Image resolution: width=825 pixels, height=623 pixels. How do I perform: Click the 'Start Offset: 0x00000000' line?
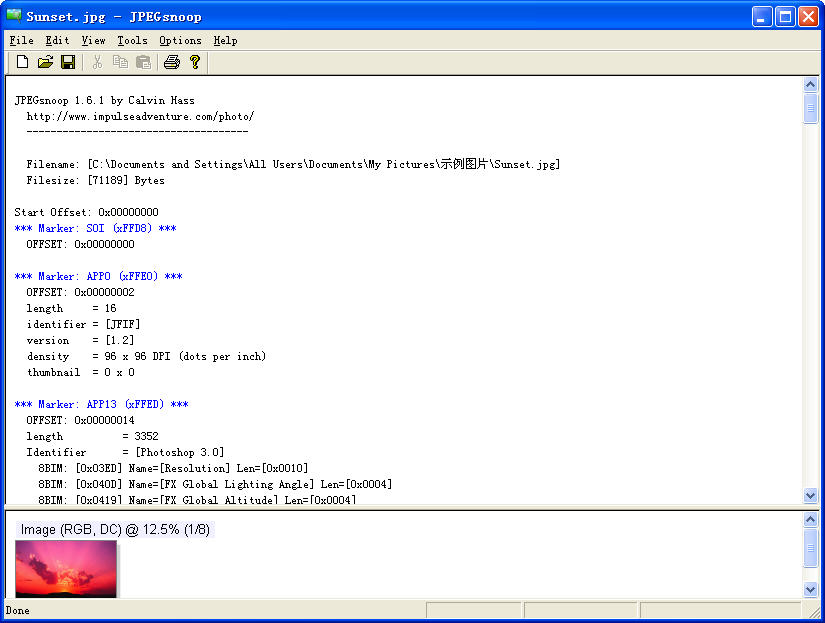[x=86, y=212]
